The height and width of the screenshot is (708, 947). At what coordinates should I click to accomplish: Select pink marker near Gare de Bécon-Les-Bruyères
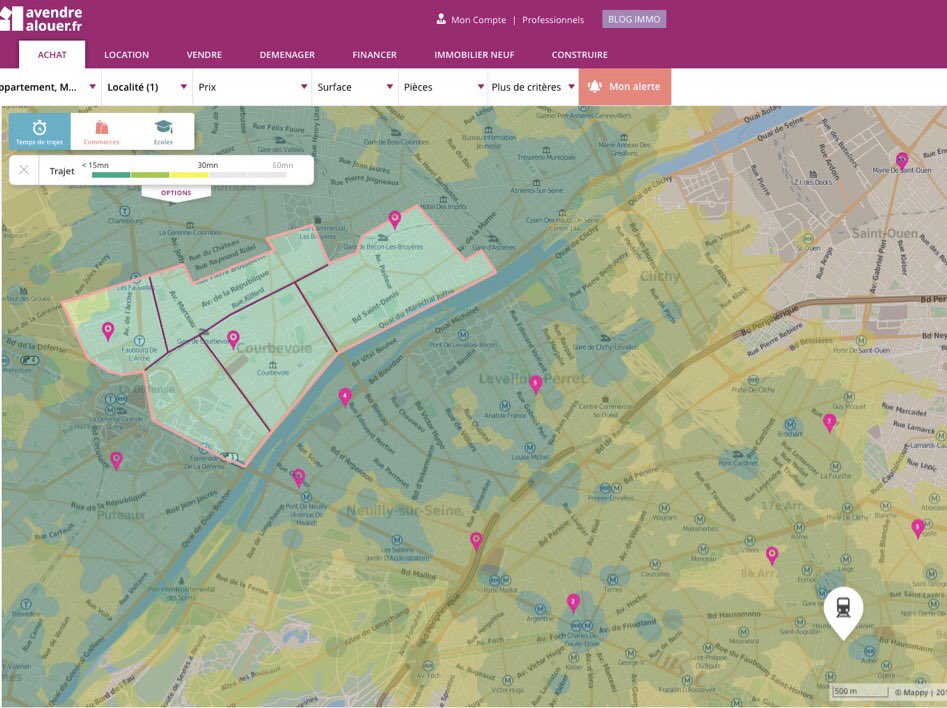tap(394, 219)
